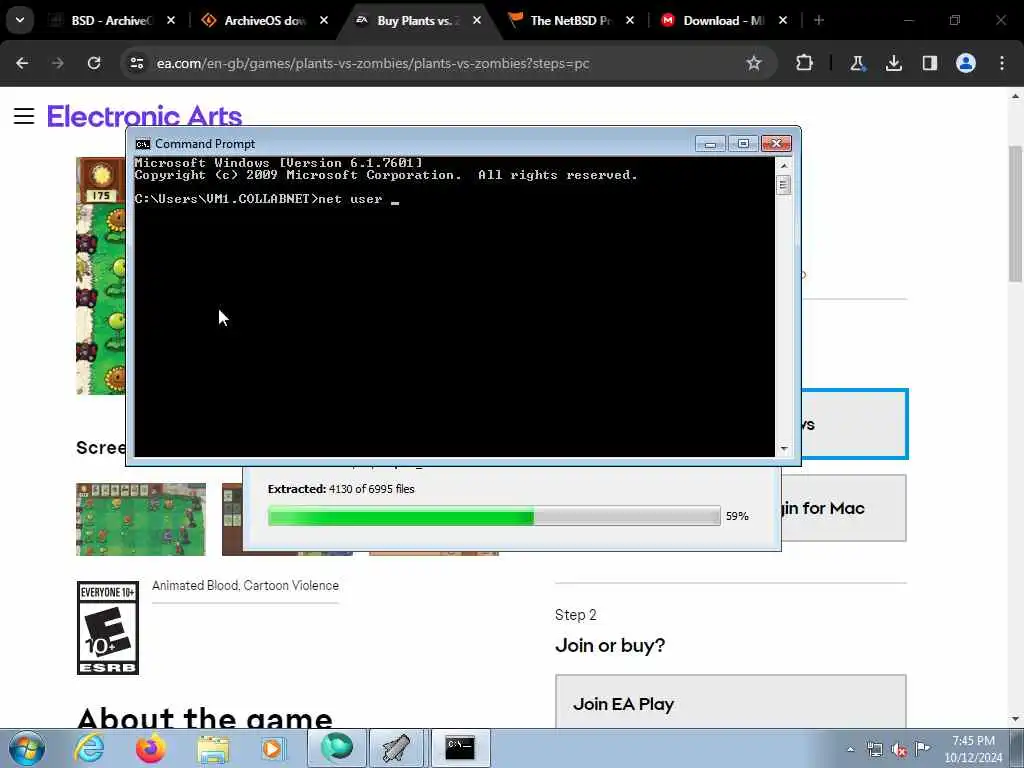The image size is (1024, 768).
Task: Click Command Prompt scrollbar down arrow
Action: point(784,449)
